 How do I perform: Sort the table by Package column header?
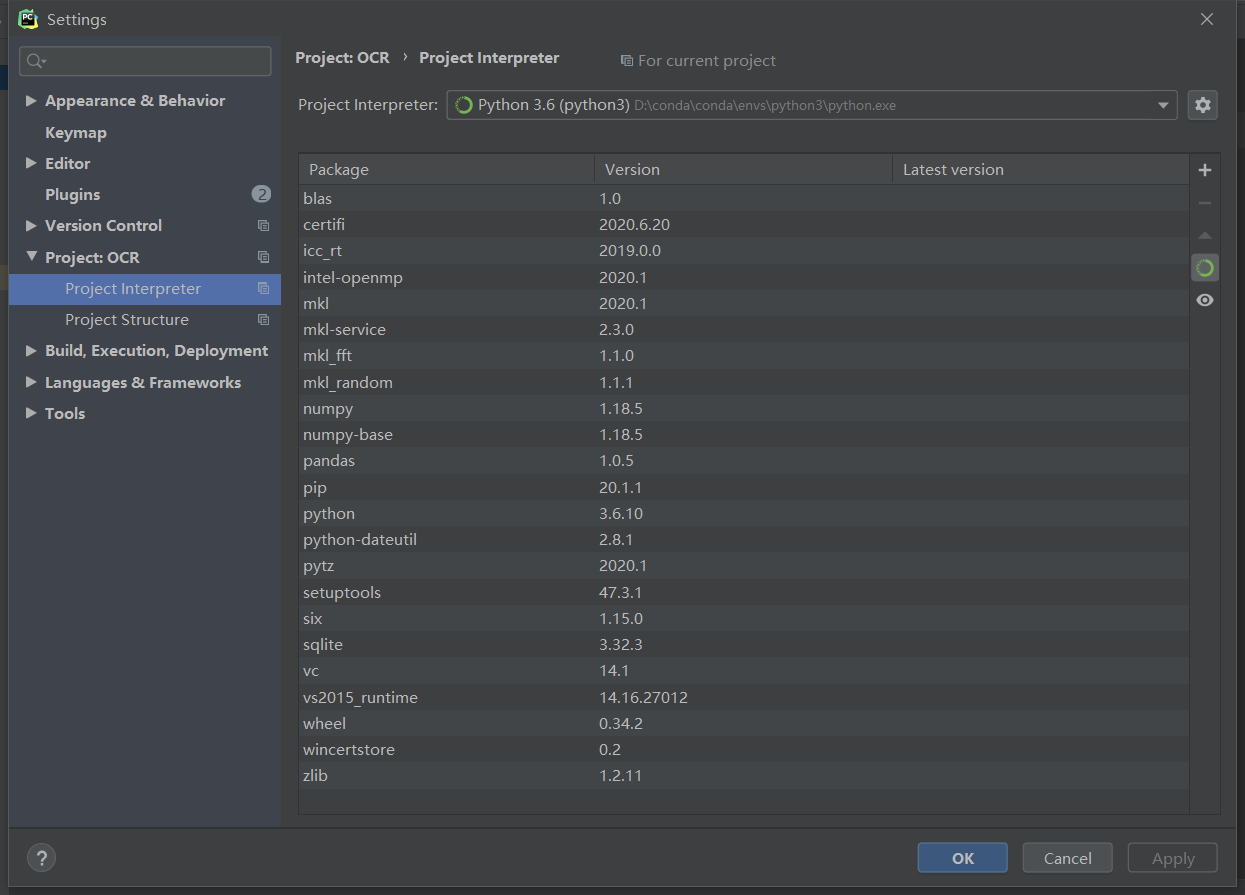(446, 170)
